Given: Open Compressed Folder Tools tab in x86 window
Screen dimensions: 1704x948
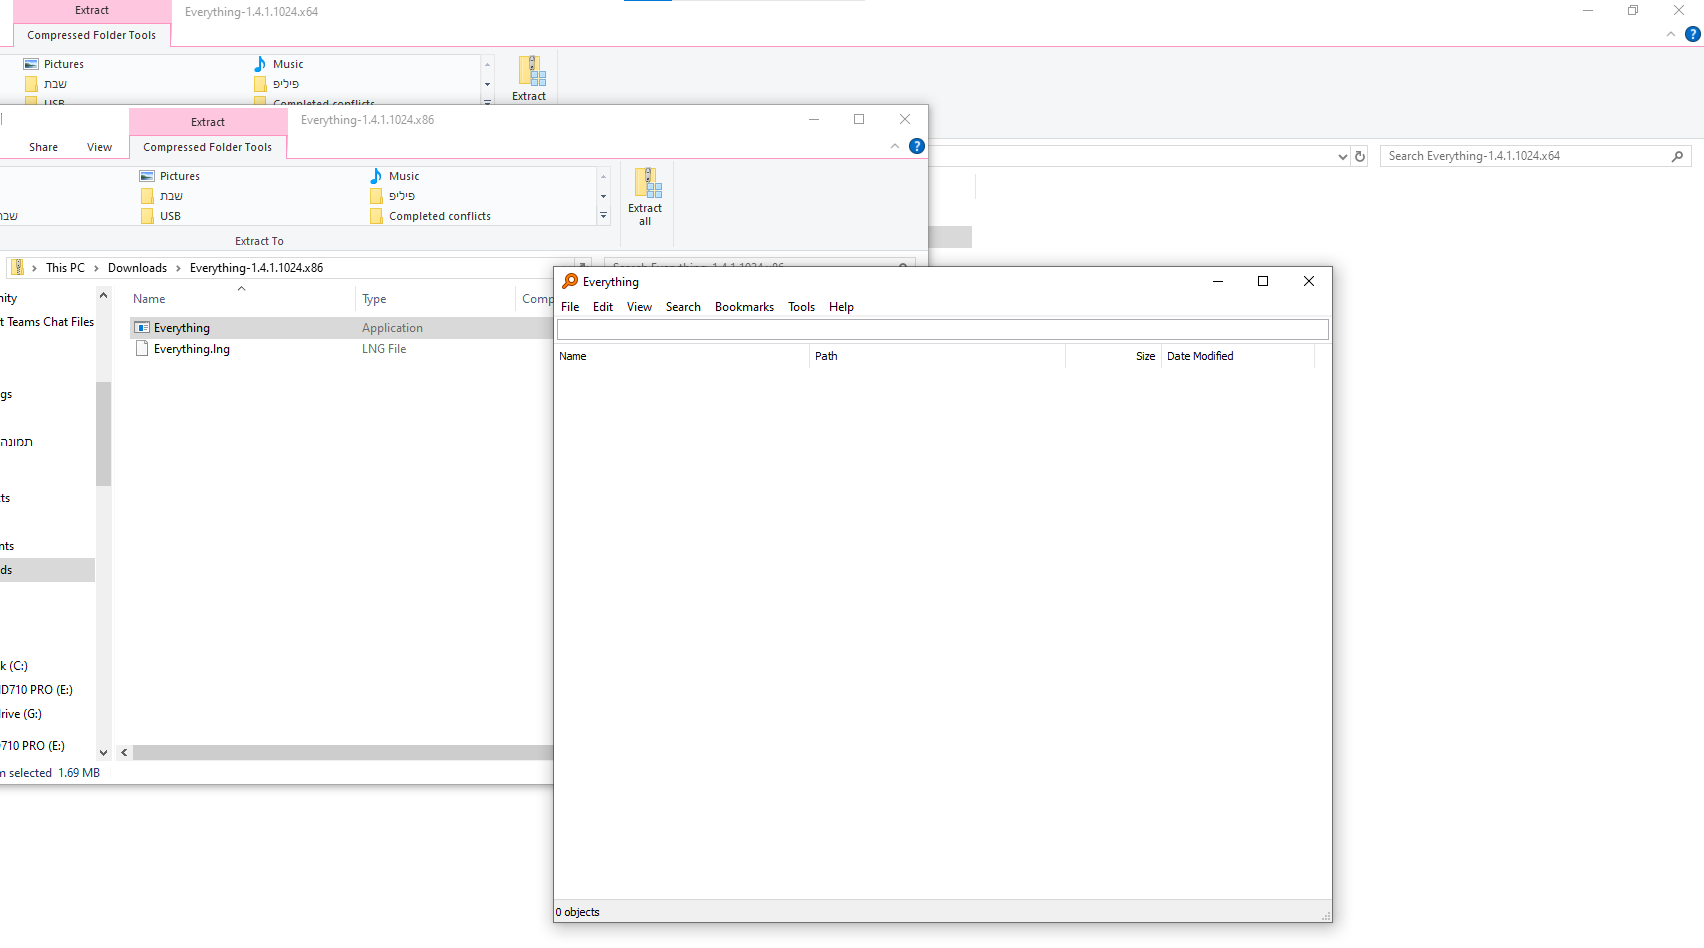Looking at the screenshot, I should coord(207,147).
